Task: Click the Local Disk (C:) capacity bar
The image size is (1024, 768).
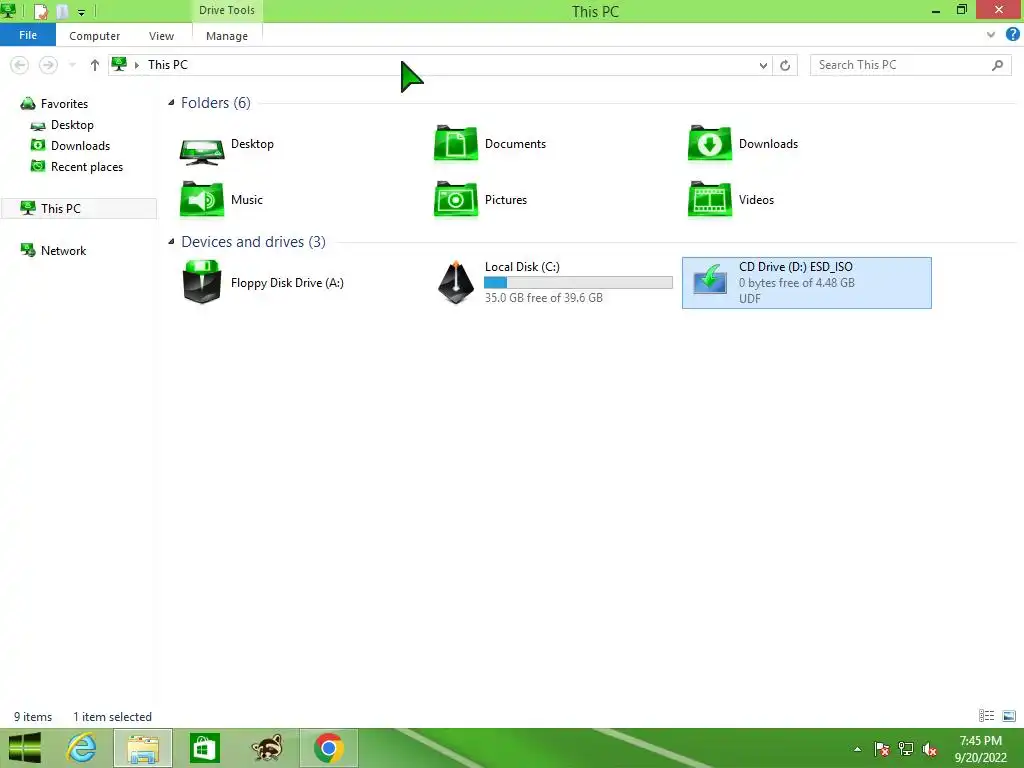Action: coord(578,282)
